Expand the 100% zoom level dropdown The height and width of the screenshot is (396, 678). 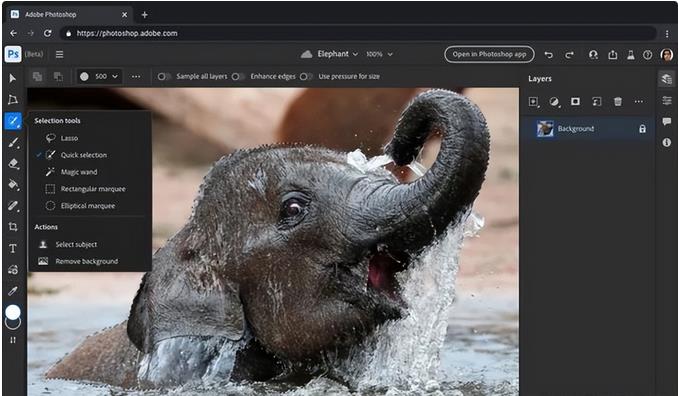pos(379,54)
